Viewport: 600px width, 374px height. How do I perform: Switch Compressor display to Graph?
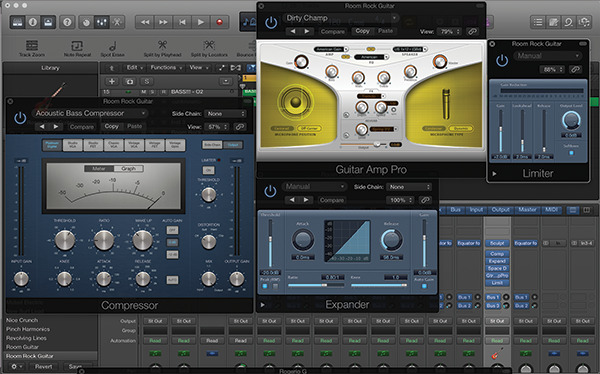pyautogui.click(x=129, y=168)
